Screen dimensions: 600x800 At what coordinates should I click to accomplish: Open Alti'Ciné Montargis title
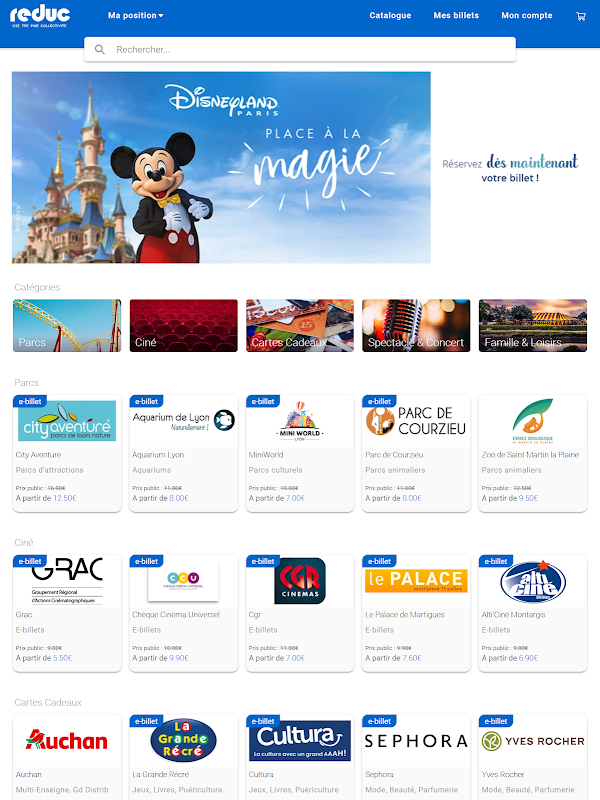[513, 615]
